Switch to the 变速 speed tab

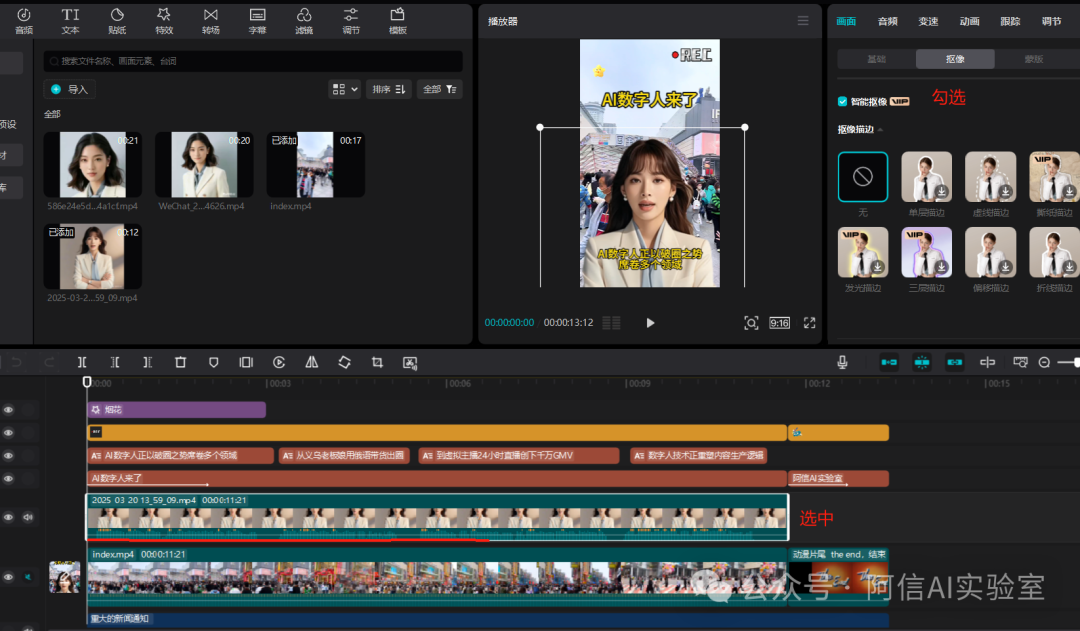click(928, 21)
